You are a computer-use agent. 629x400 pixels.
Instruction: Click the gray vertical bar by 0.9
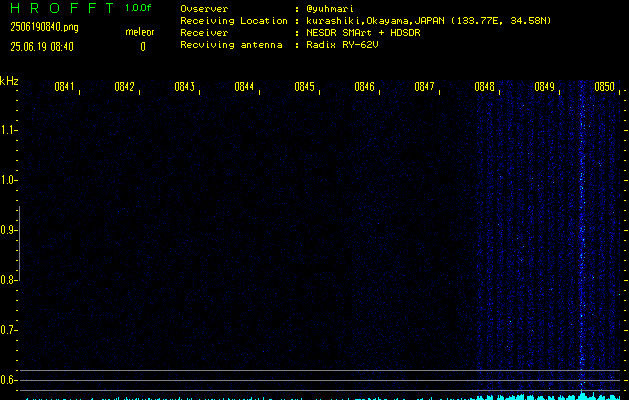pyautogui.click(x=19, y=243)
